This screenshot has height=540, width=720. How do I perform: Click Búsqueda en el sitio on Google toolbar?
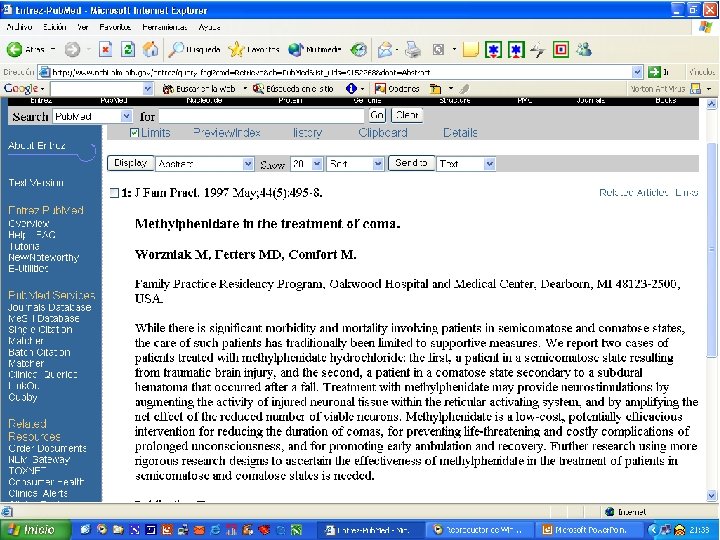(293, 89)
